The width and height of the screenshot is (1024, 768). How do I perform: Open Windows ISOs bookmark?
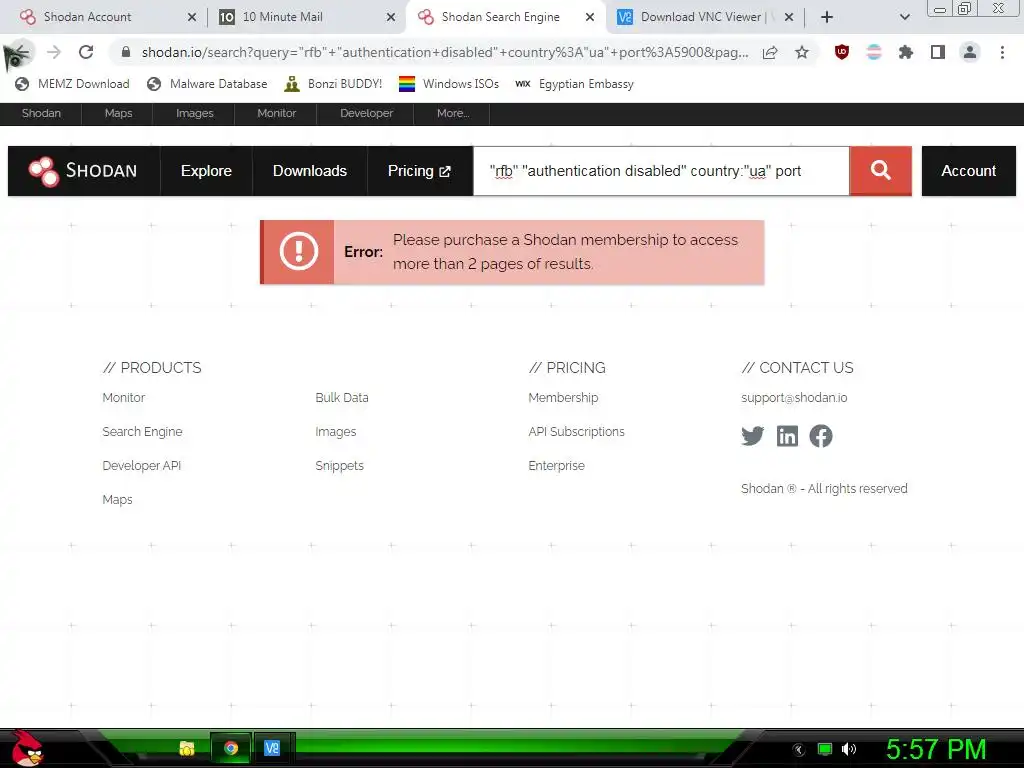pos(449,84)
